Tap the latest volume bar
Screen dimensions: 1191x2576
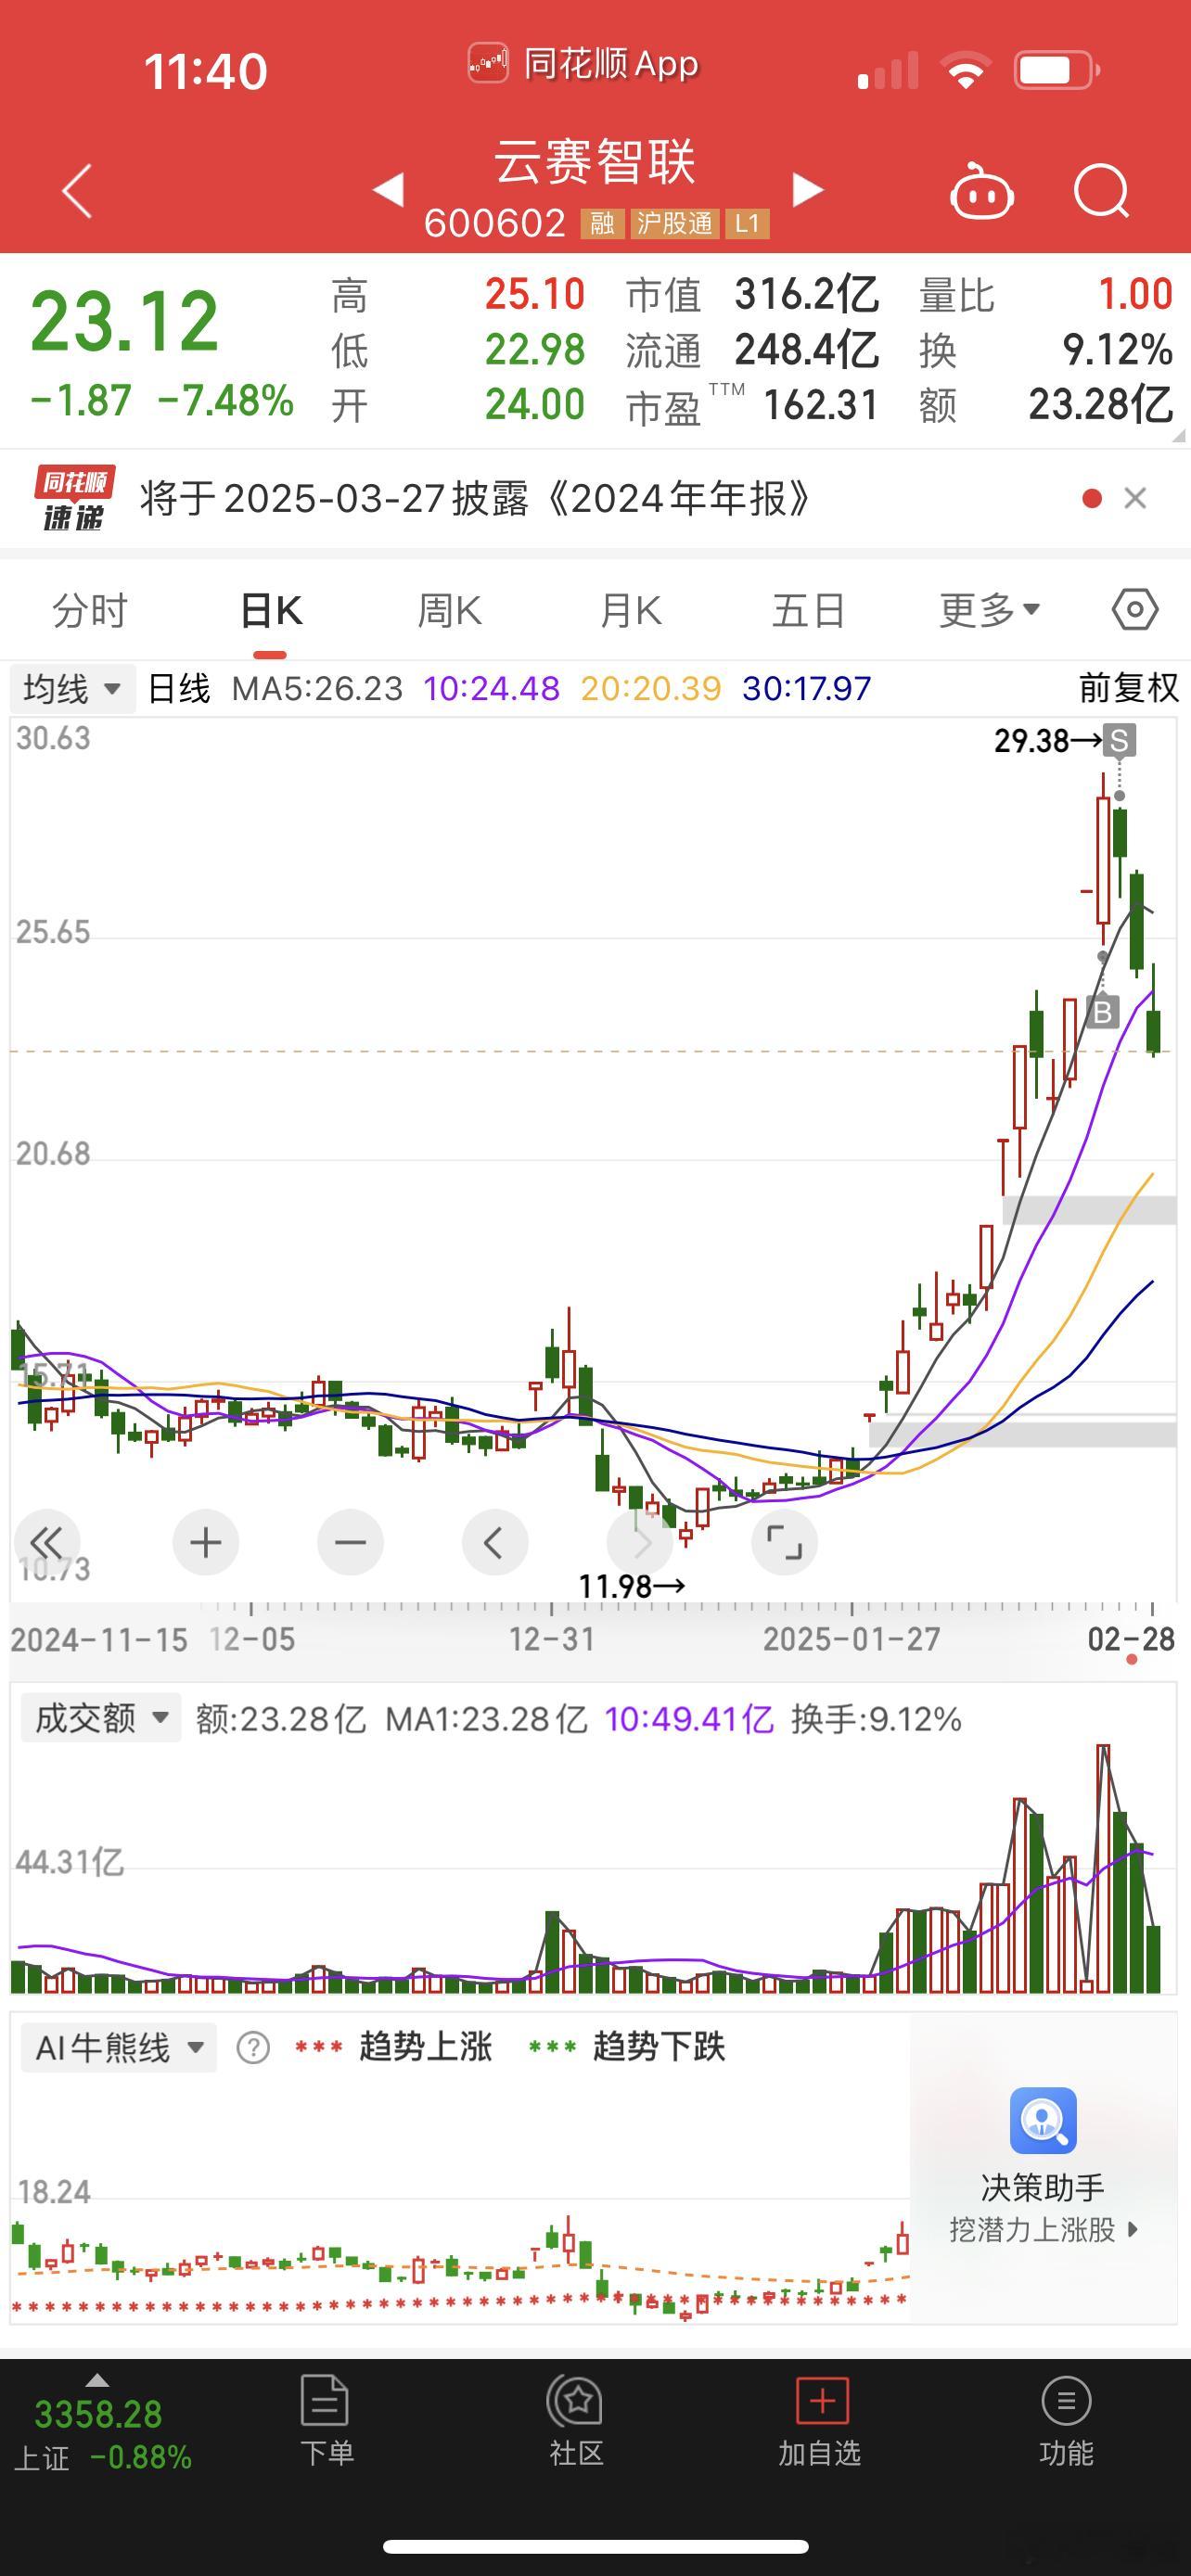1153,1958
